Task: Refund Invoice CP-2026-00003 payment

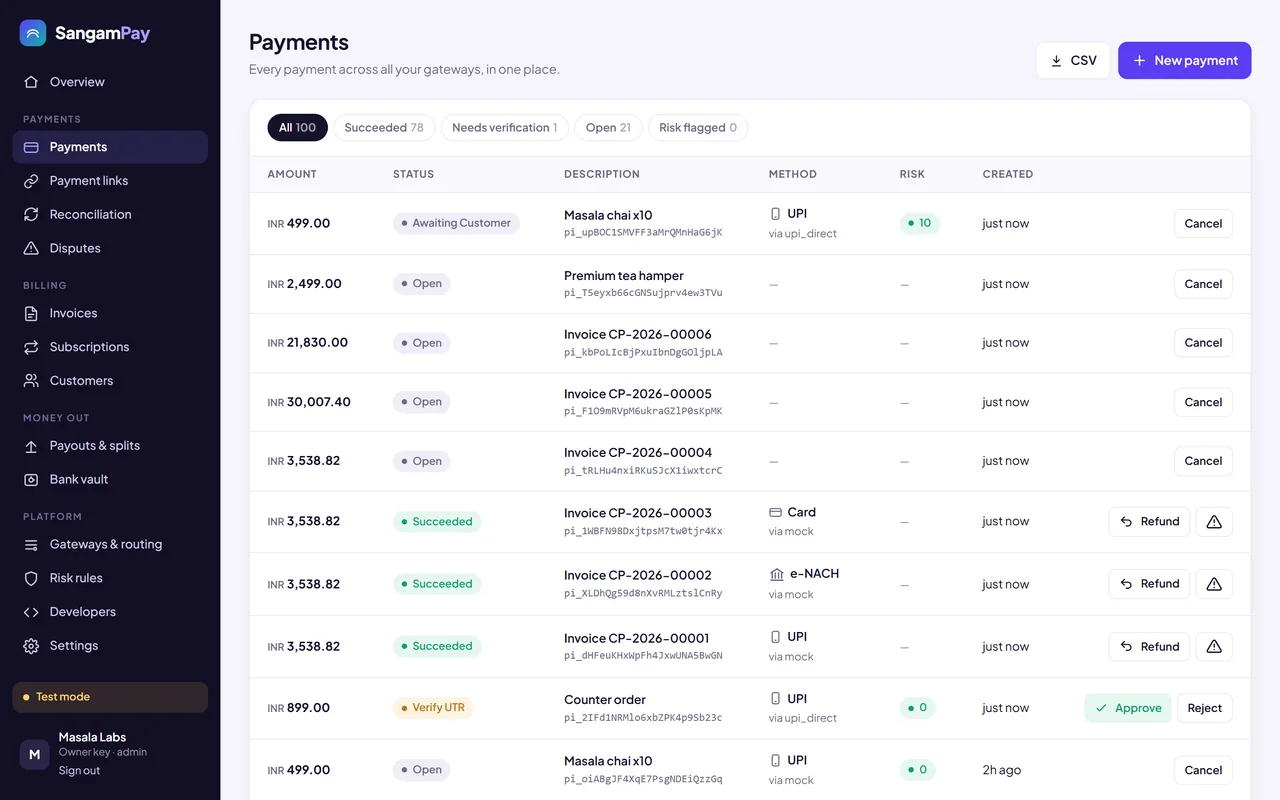Action: click(1149, 522)
